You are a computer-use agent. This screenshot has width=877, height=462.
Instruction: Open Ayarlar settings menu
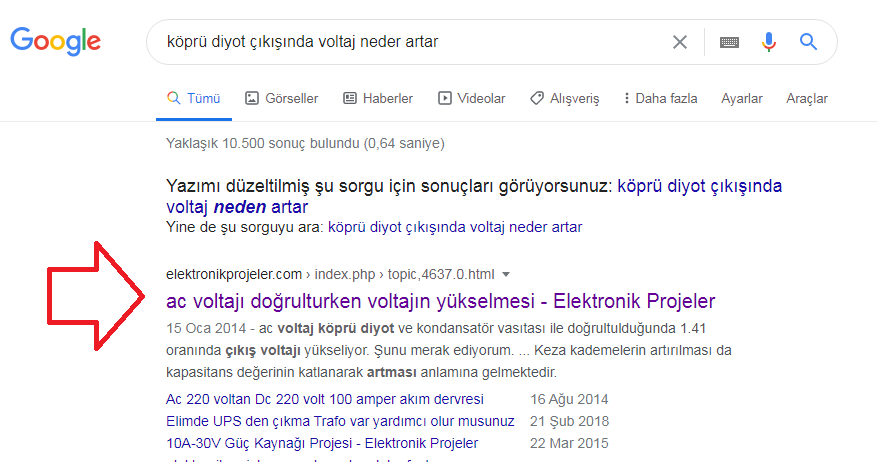(742, 98)
